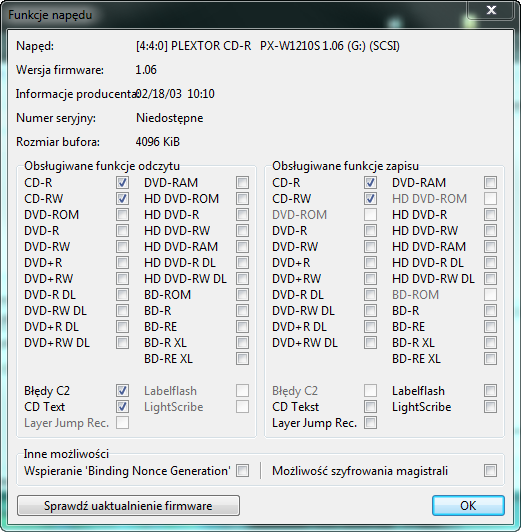Toggle DVD+R DL checkbox in zapisu group
The width and height of the screenshot is (521, 532).
(370, 327)
